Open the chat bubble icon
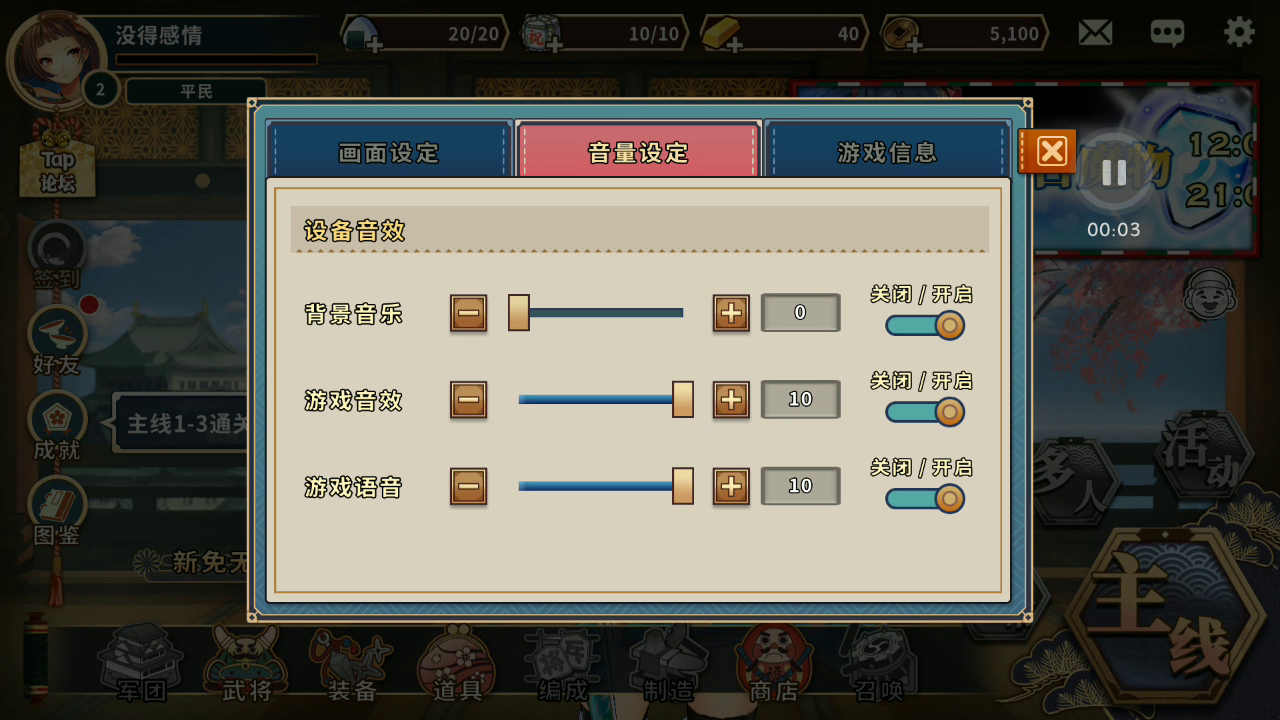The image size is (1280, 720). (x=1167, y=33)
